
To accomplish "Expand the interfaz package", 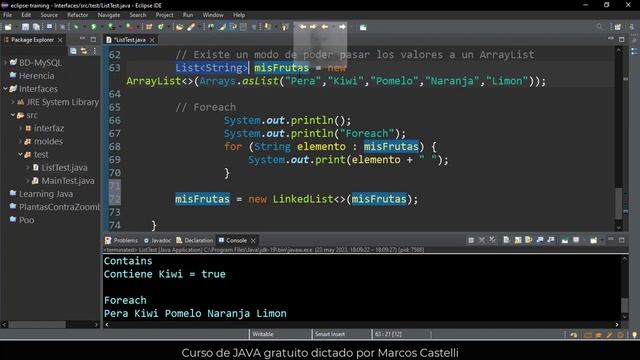I will pyautogui.click(x=20, y=128).
